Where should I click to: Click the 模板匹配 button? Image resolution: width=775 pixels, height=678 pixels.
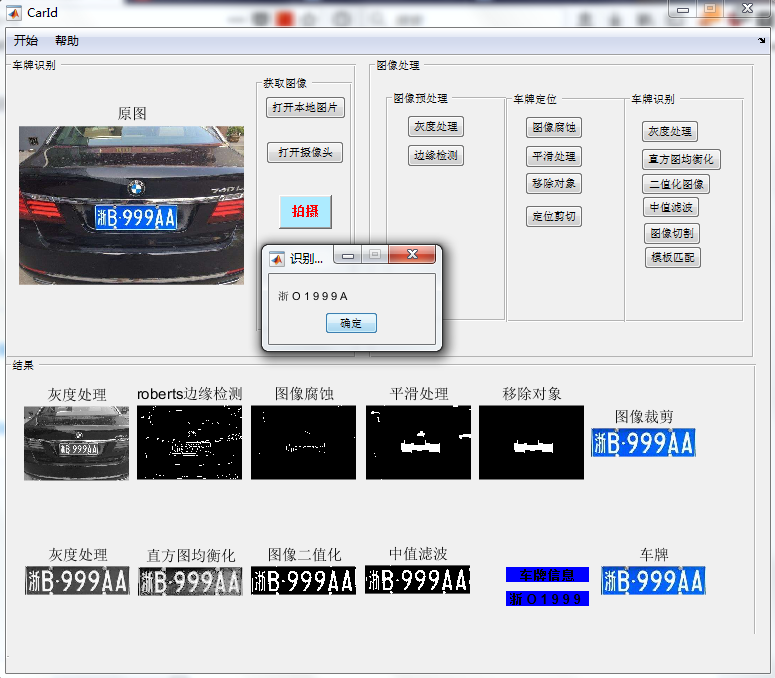pos(673,257)
